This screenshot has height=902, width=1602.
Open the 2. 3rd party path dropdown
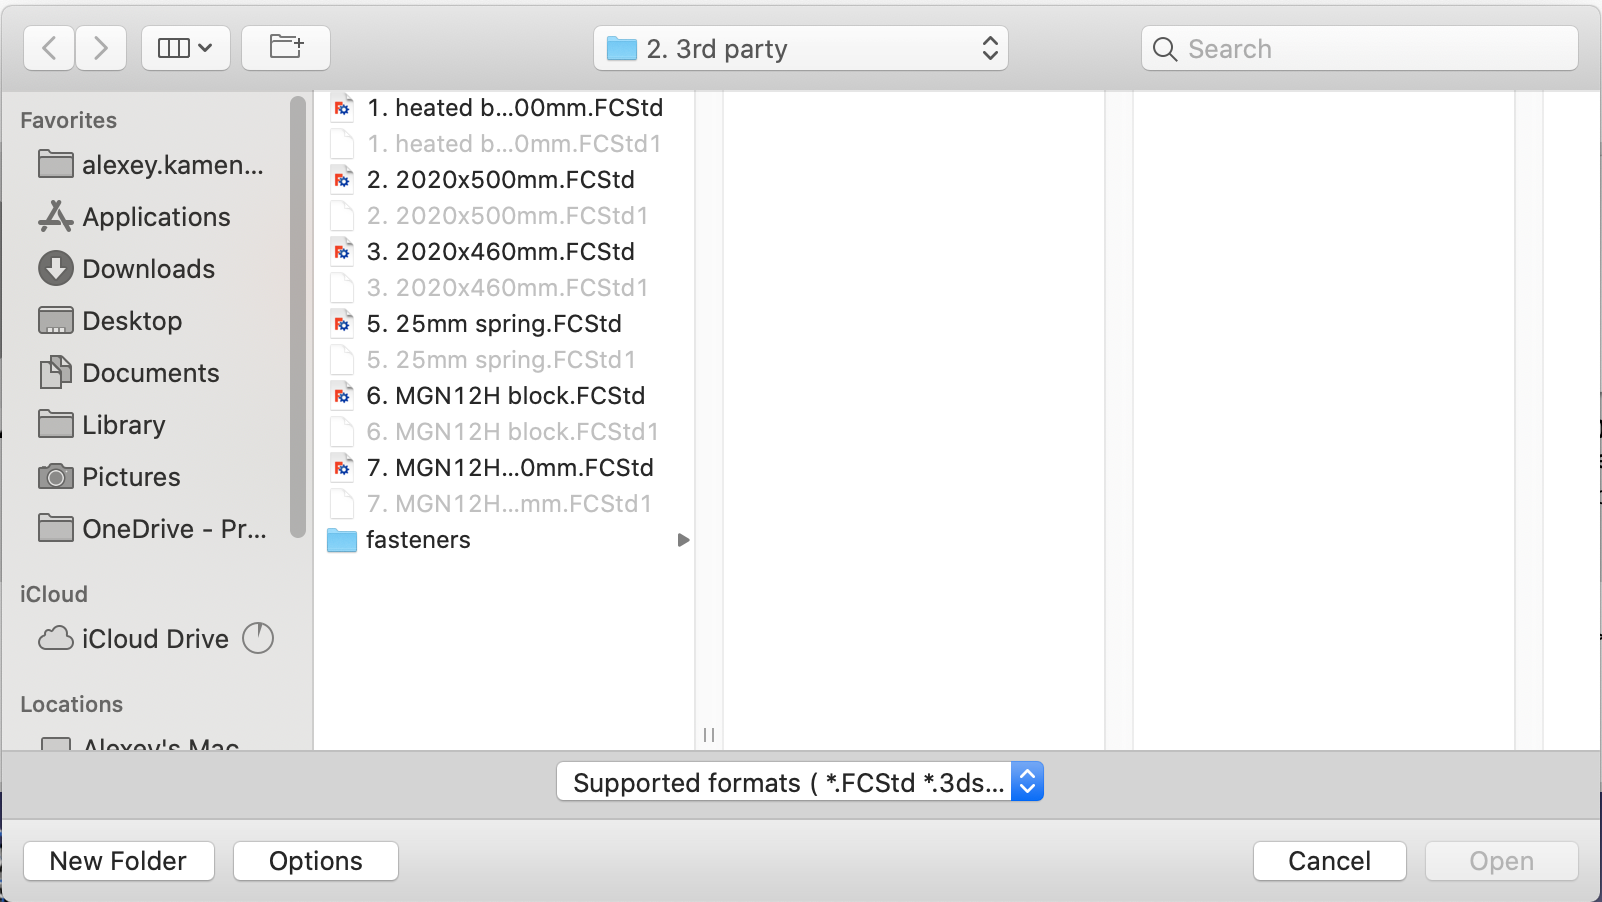[x=800, y=47]
